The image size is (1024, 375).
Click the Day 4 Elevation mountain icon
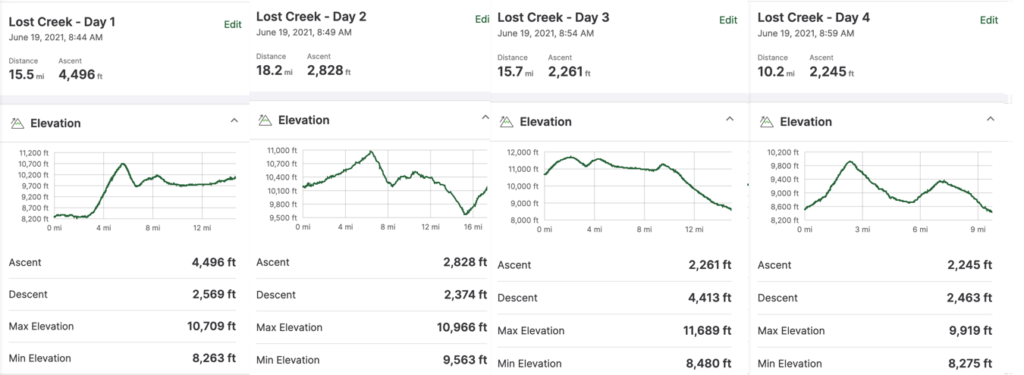(767, 122)
